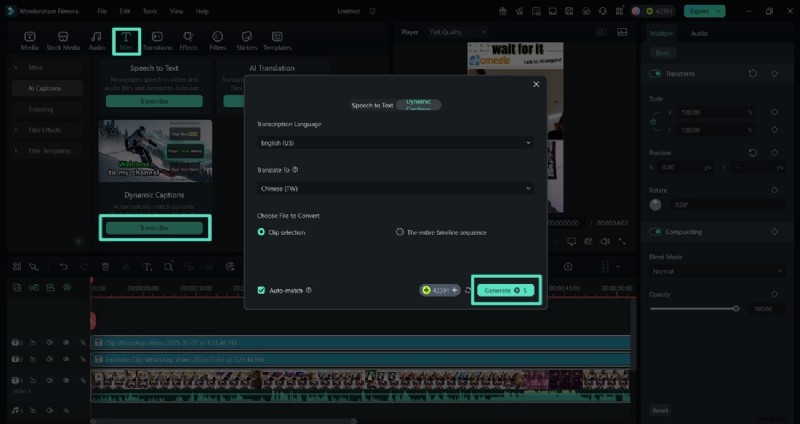The width and height of the screenshot is (800, 424).
Task: Choose The entire timeline sequence option
Action: [399, 231]
